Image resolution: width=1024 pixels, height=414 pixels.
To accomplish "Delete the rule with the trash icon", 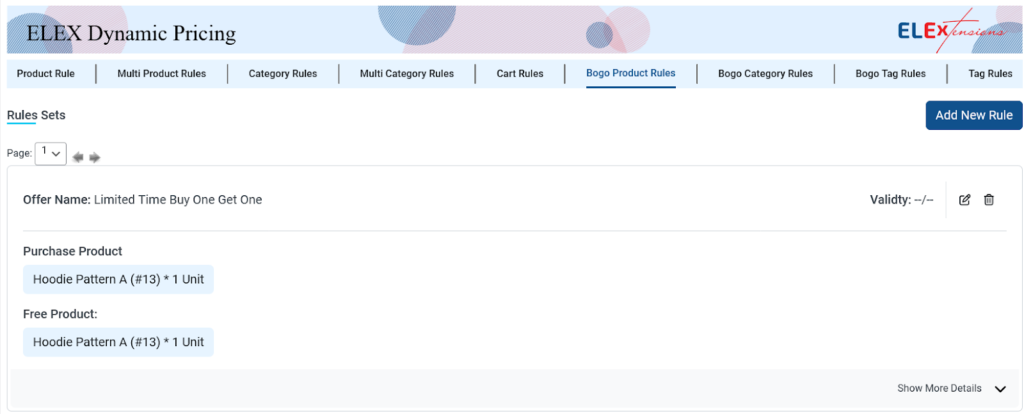I will (x=989, y=200).
